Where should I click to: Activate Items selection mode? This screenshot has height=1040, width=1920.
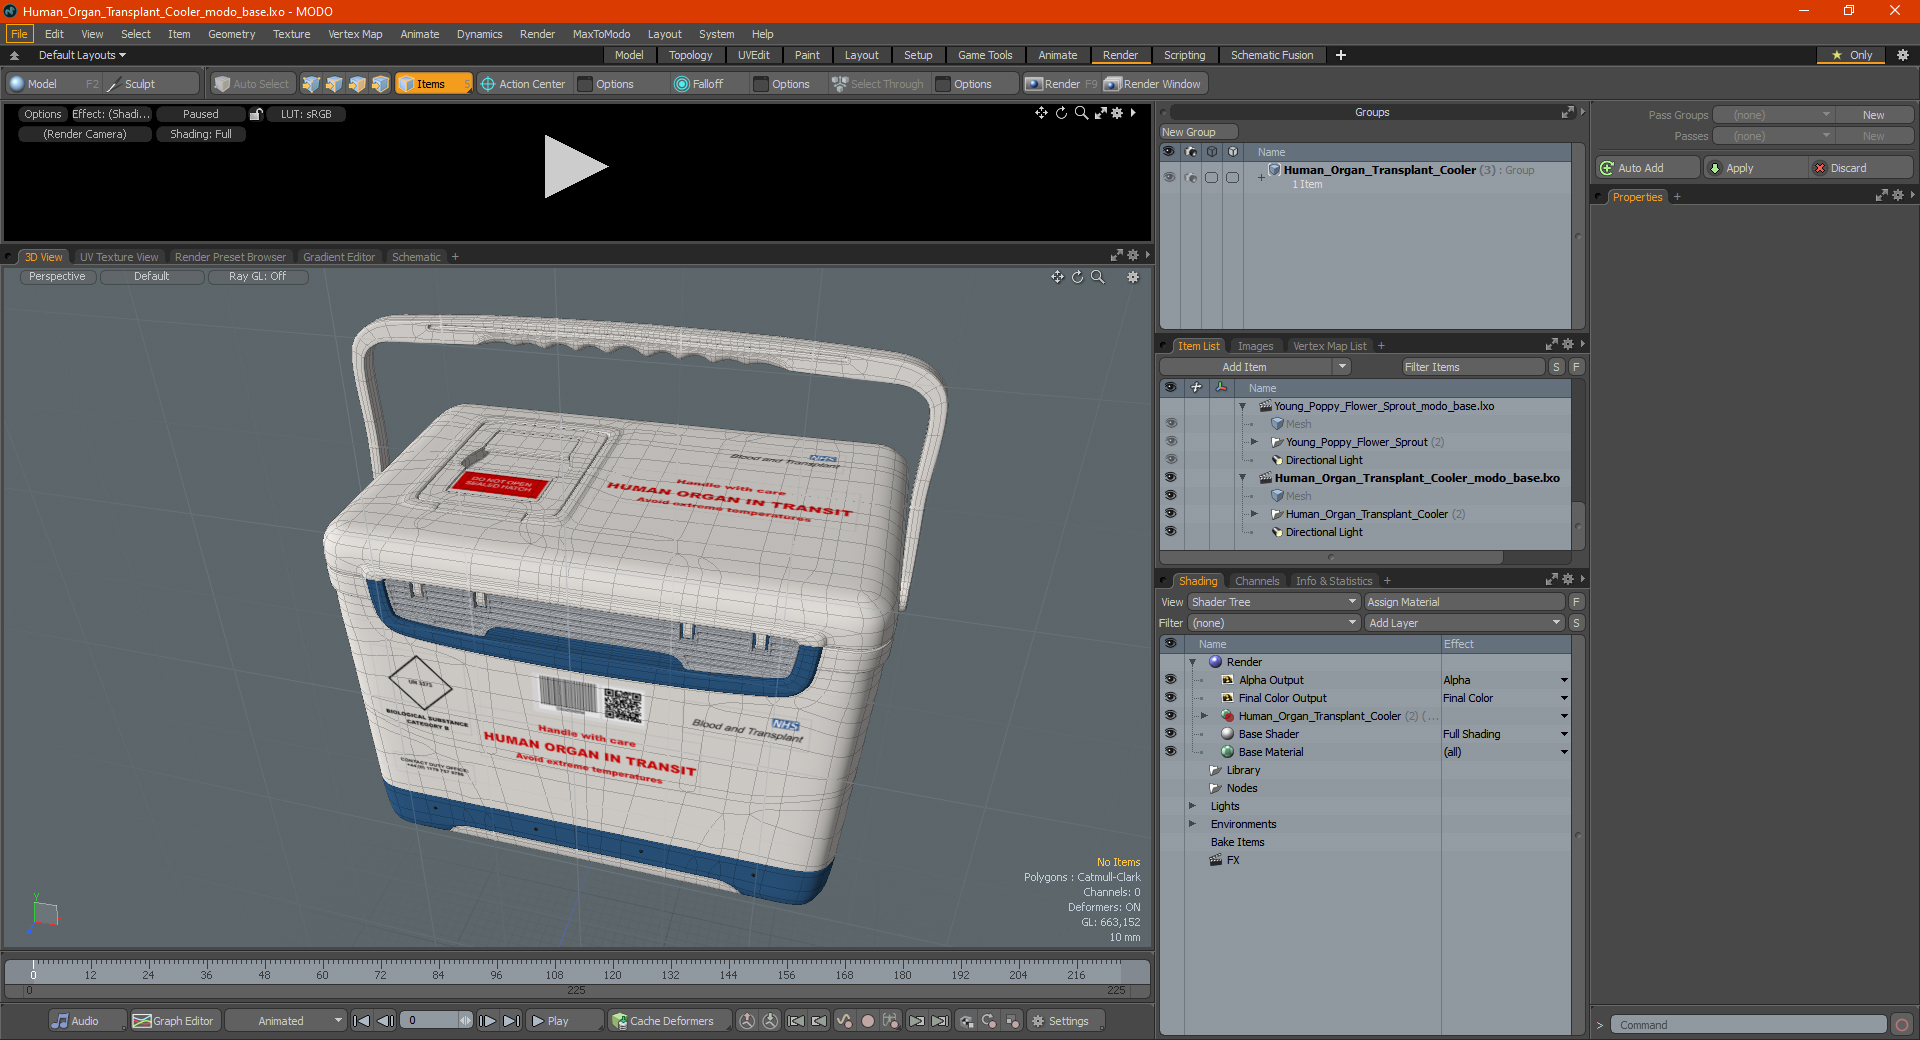[x=433, y=84]
